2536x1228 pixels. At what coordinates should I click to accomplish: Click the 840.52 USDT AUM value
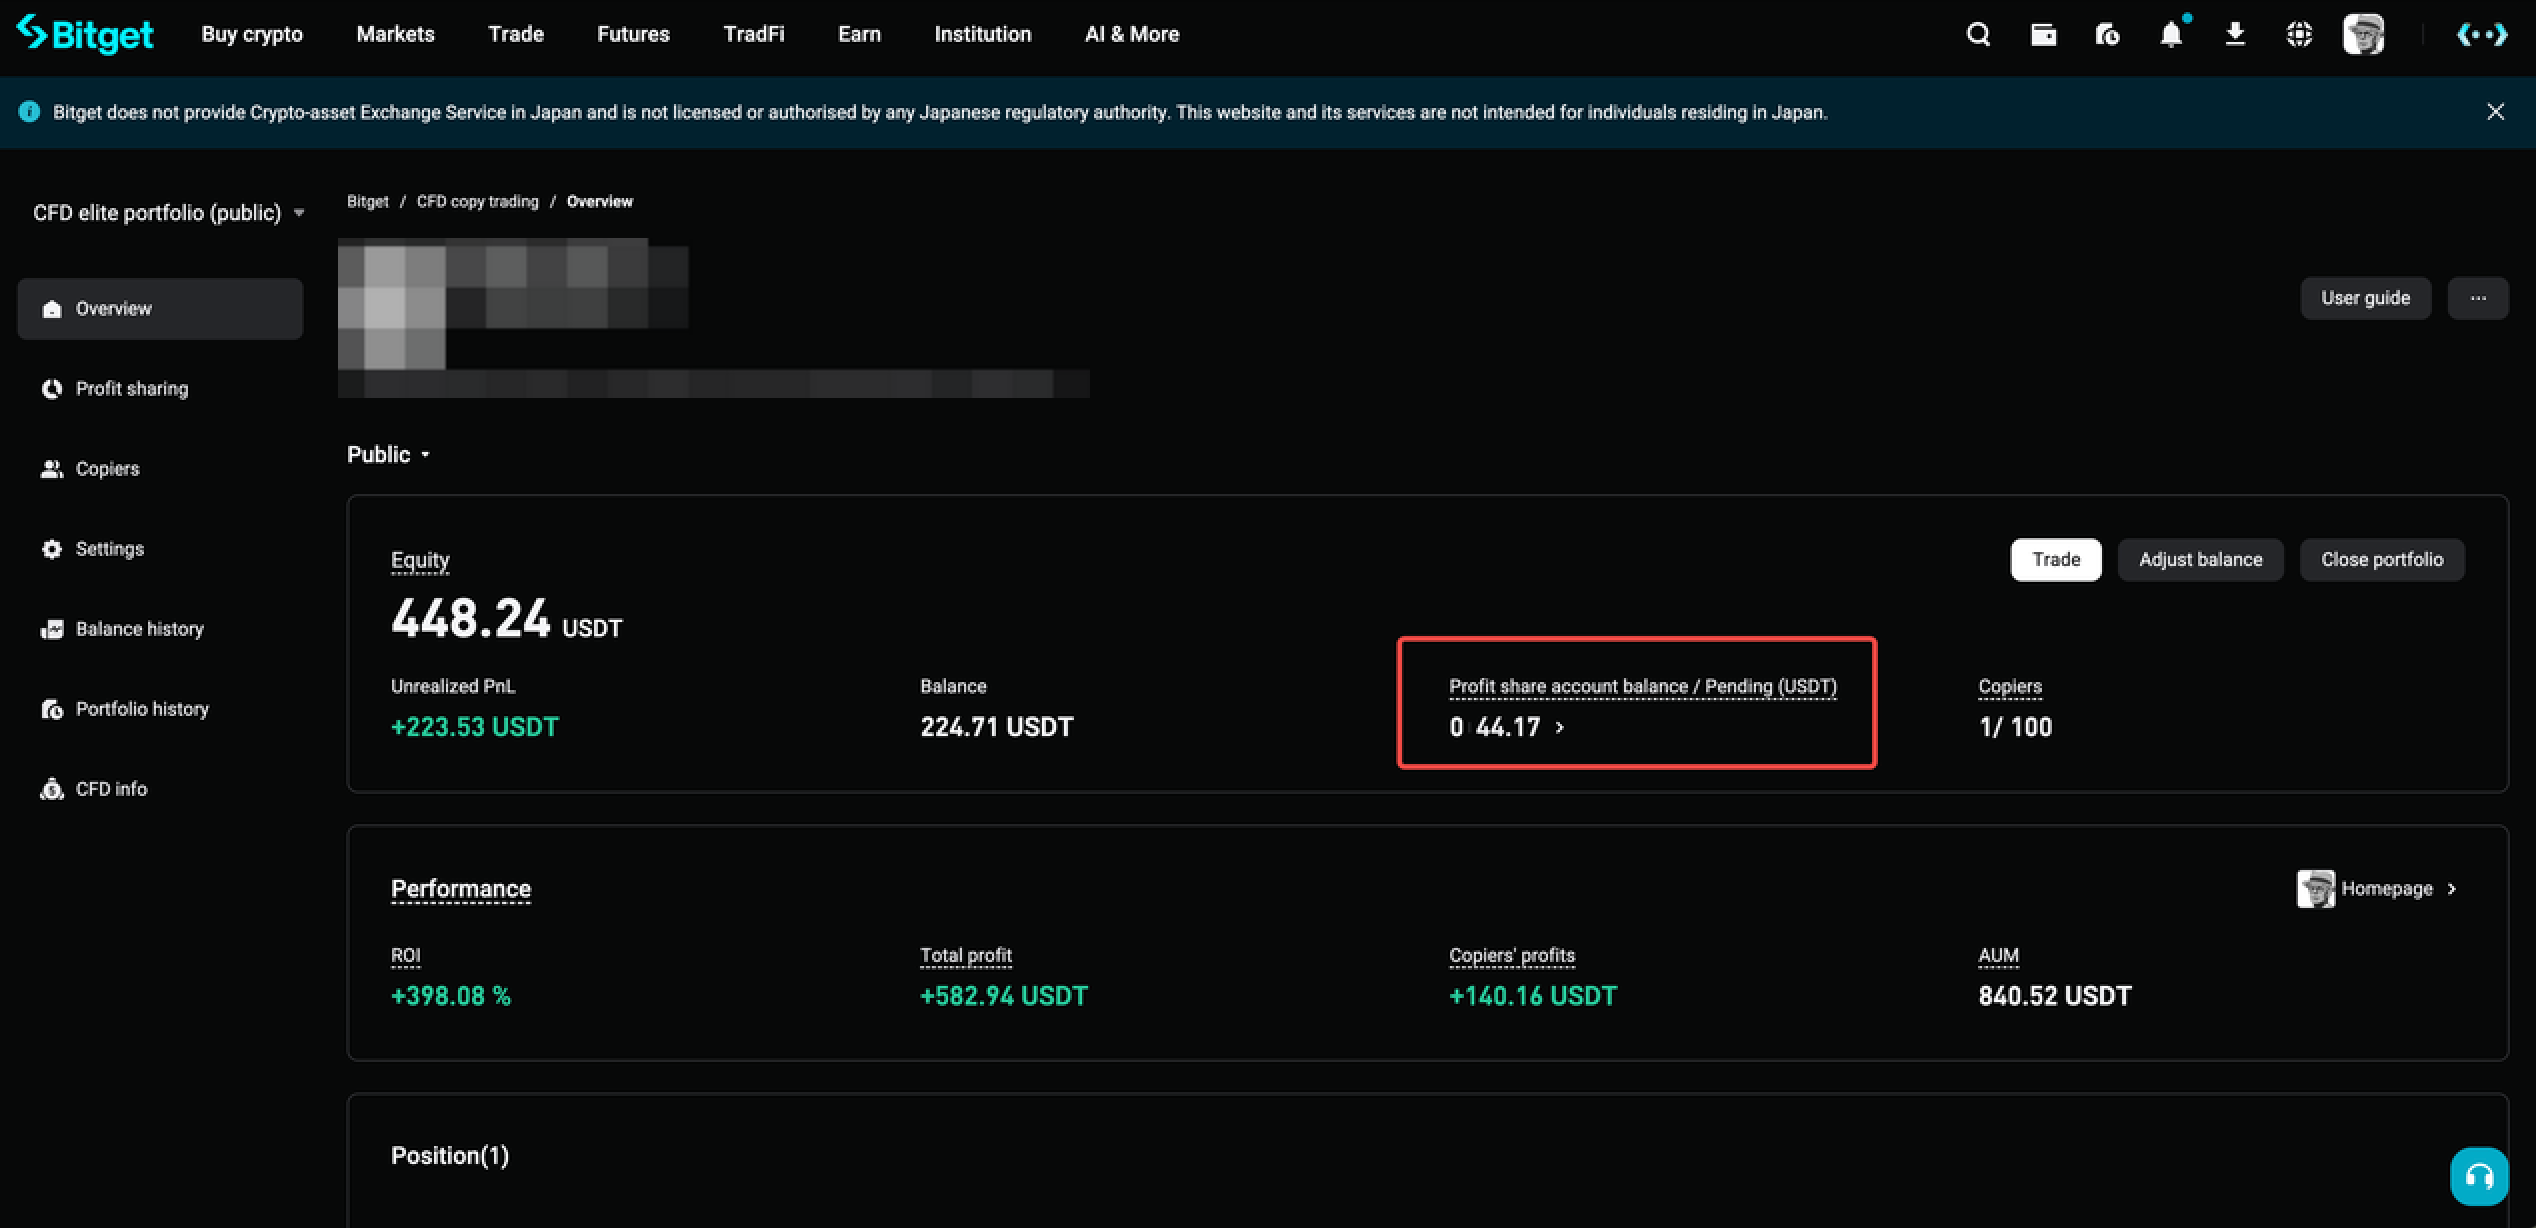coord(2055,996)
